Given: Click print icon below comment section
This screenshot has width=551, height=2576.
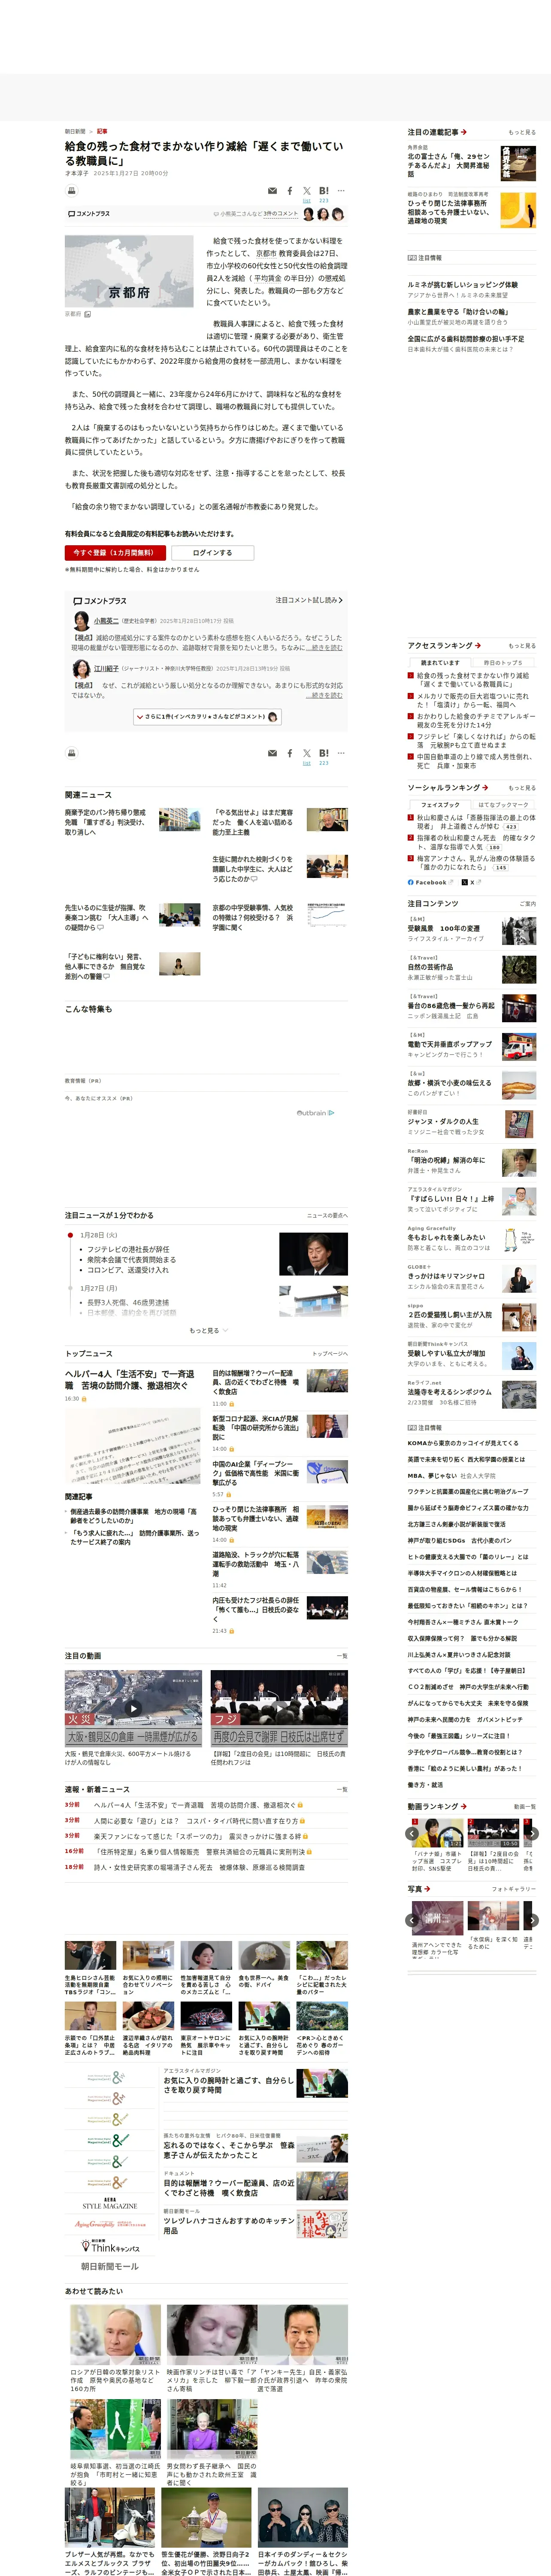Looking at the screenshot, I should pos(72,753).
